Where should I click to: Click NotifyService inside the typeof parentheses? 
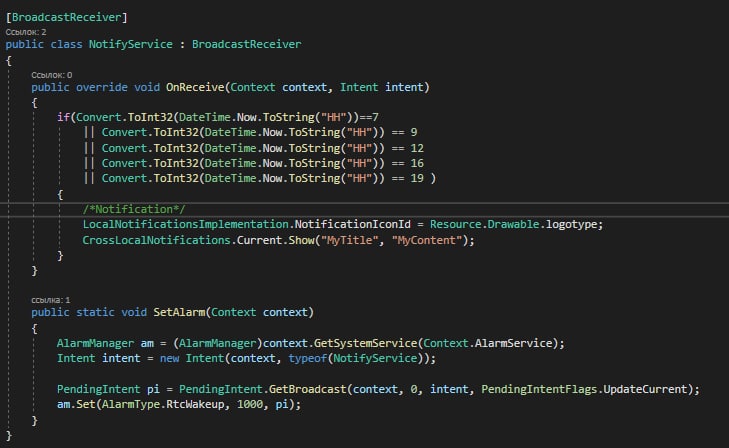[x=375, y=358]
